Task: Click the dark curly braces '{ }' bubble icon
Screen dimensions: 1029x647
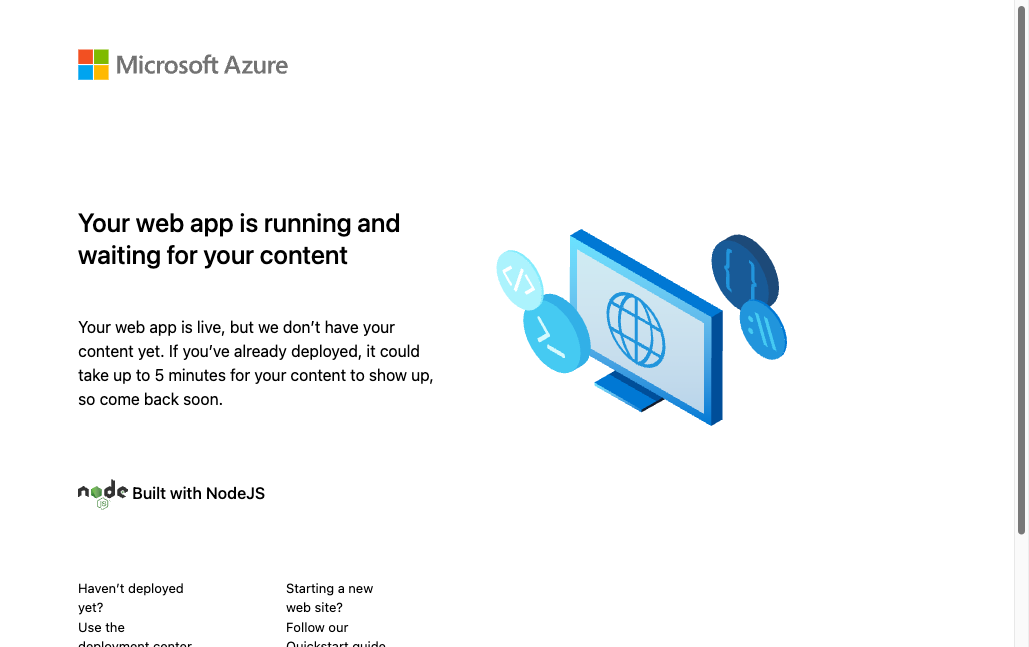Action: pyautogui.click(x=745, y=270)
